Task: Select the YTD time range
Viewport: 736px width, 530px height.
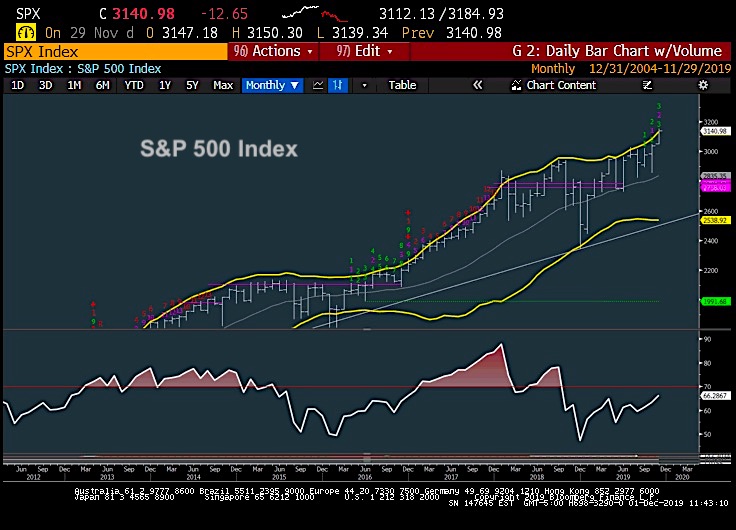Action: pos(133,85)
